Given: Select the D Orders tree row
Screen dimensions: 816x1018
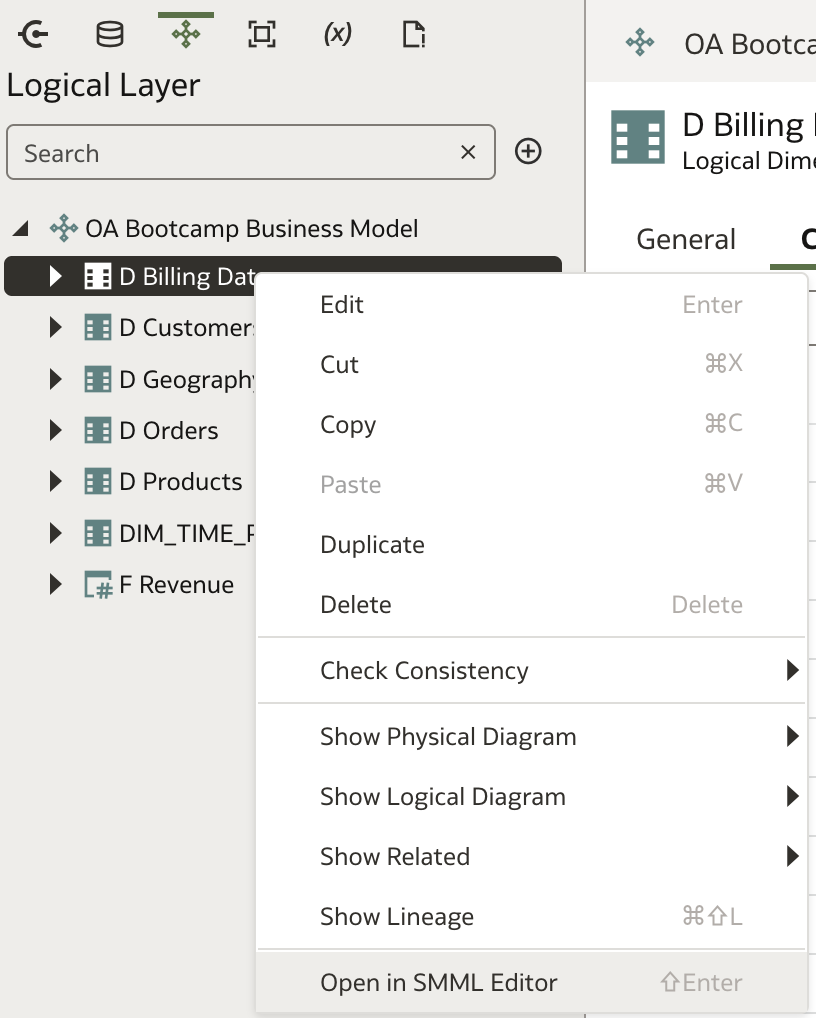Looking at the screenshot, I should (169, 430).
